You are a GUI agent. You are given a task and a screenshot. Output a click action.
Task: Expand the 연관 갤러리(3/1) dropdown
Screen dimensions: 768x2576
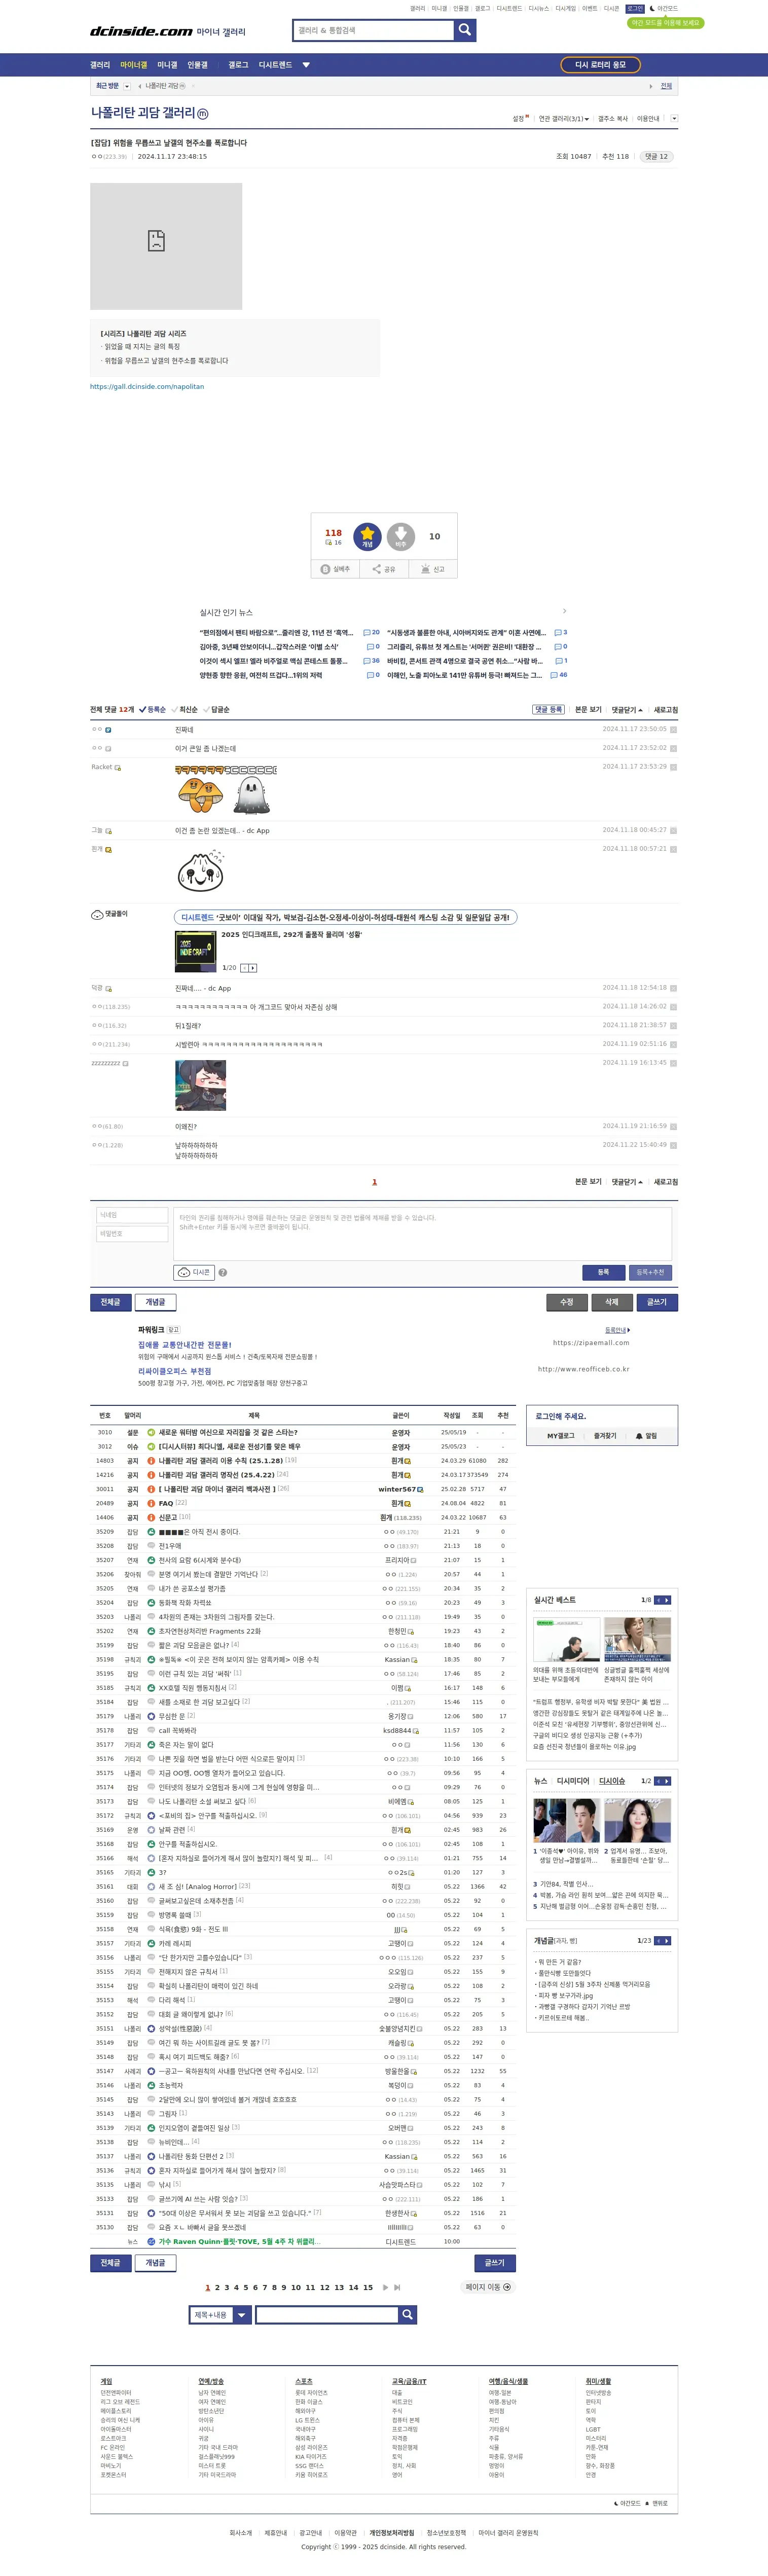(564, 118)
